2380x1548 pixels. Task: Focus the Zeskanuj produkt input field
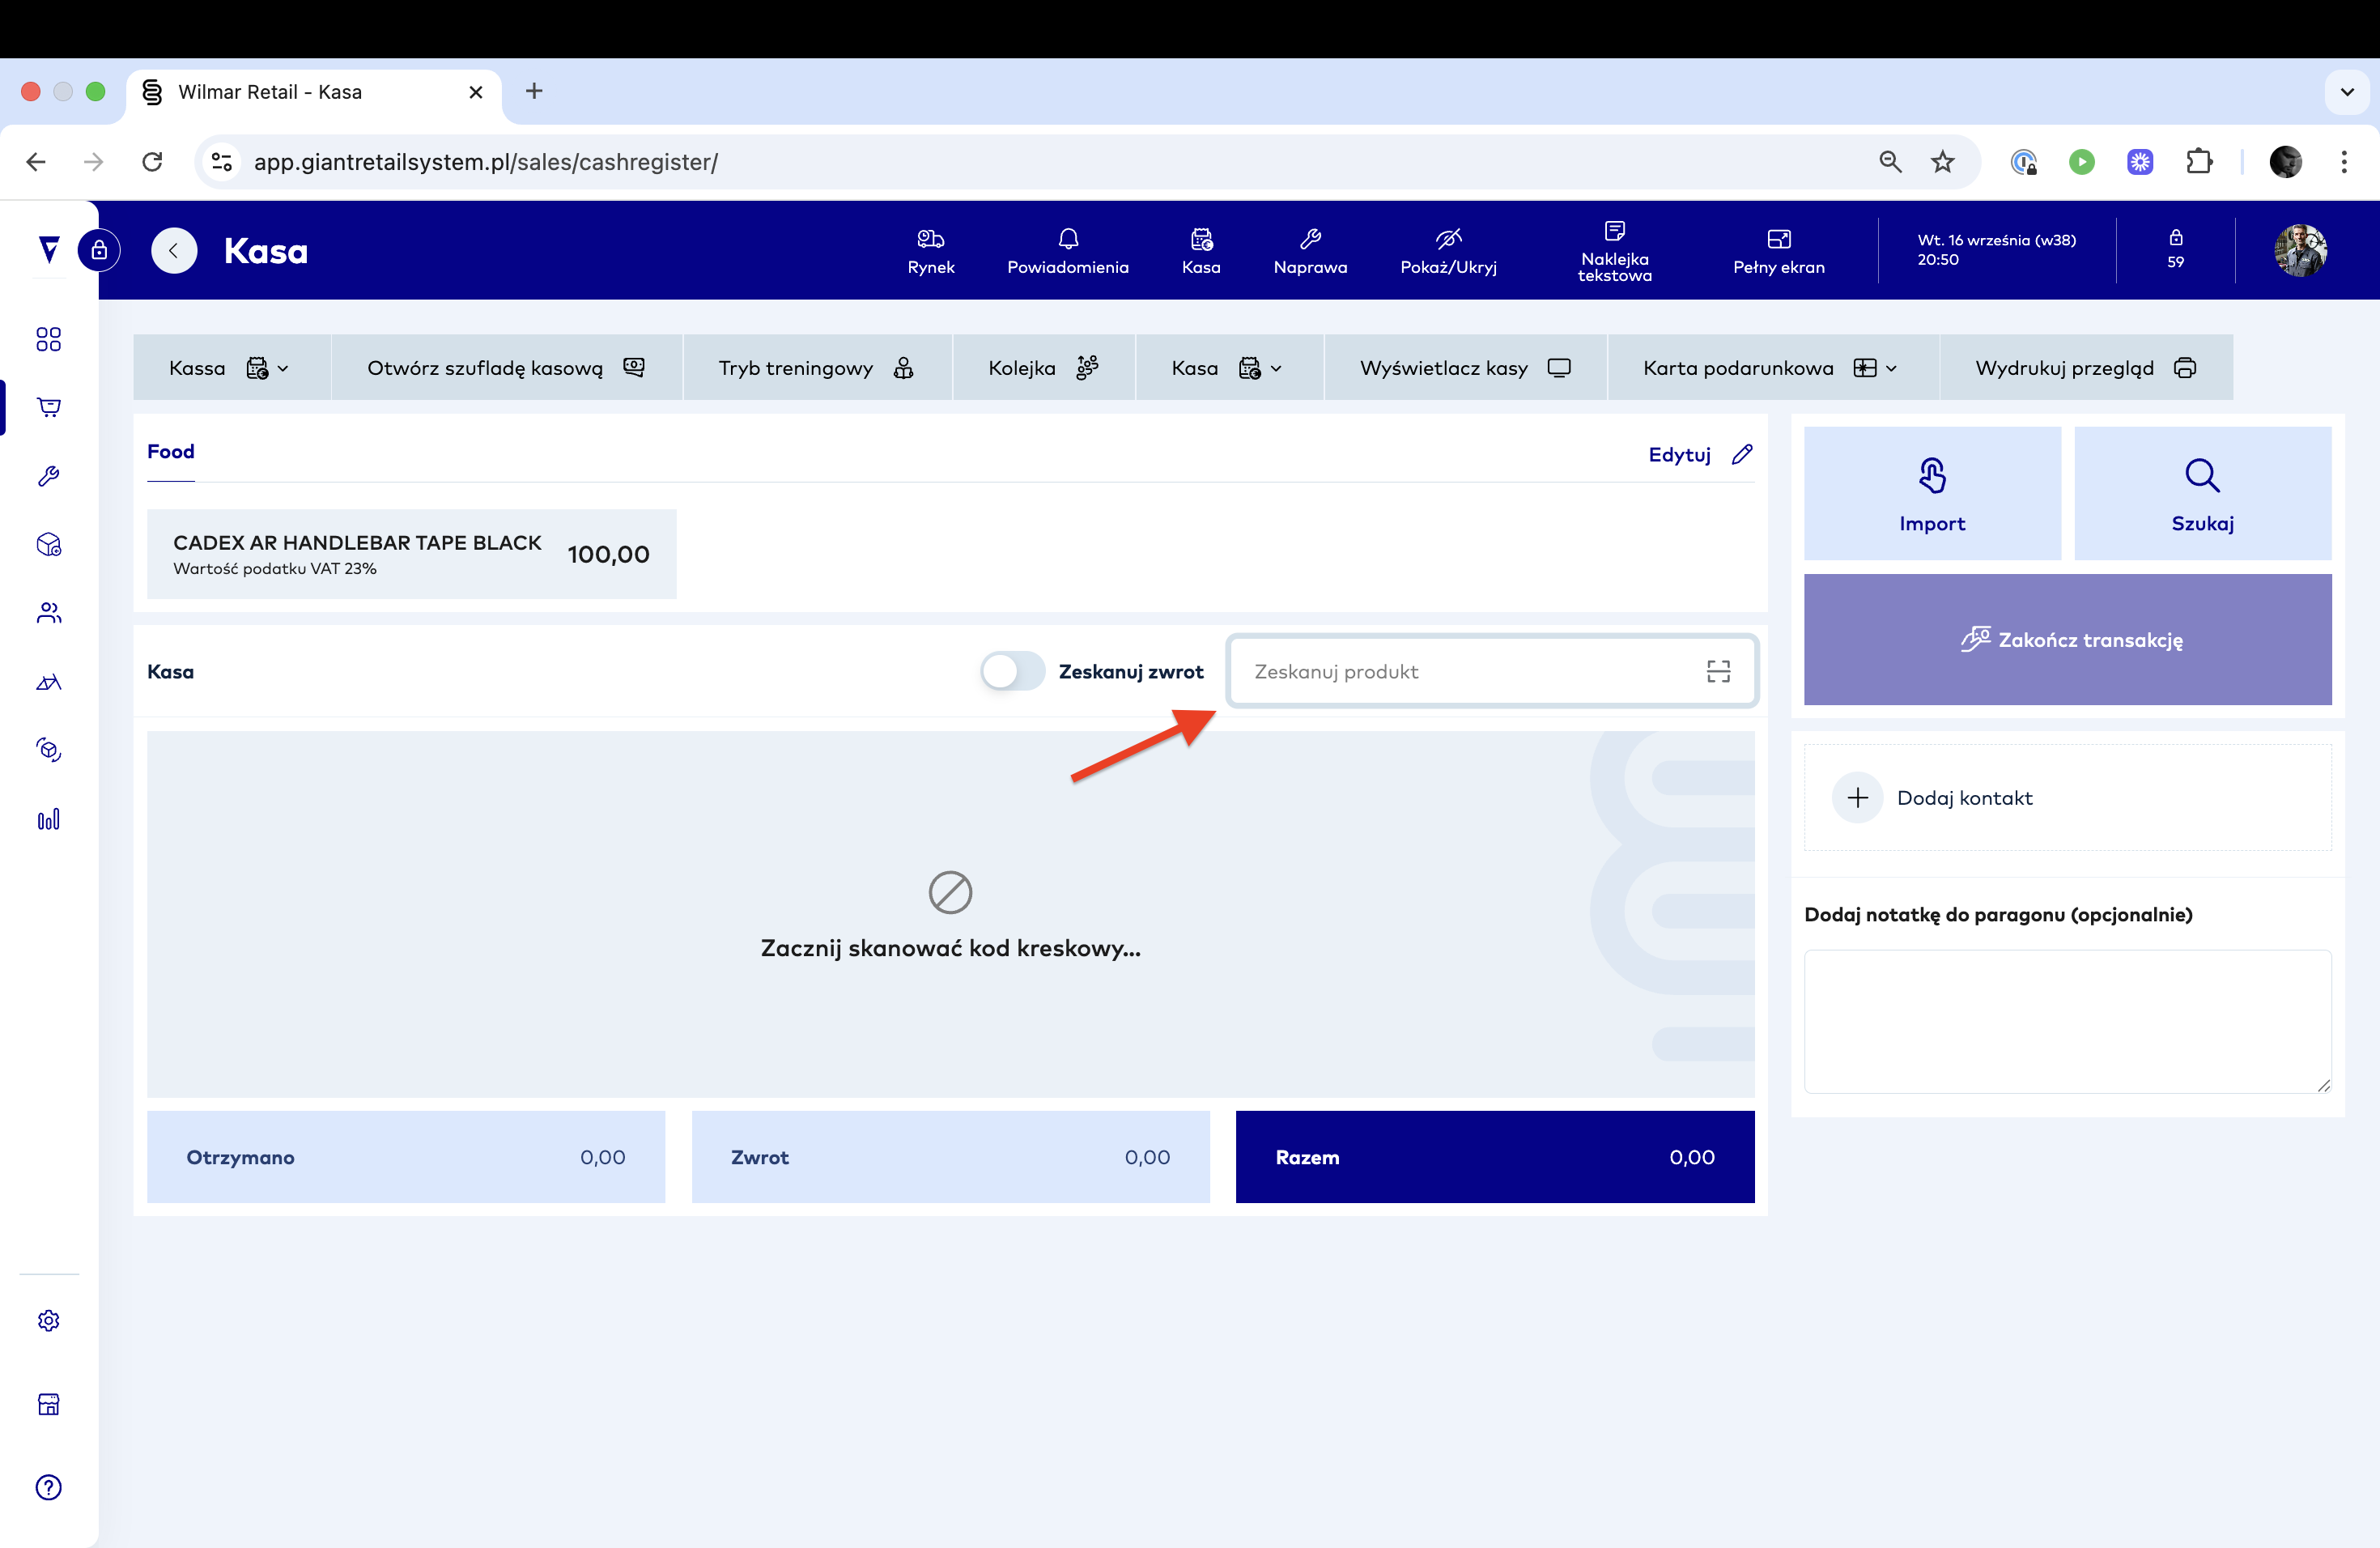click(1492, 671)
